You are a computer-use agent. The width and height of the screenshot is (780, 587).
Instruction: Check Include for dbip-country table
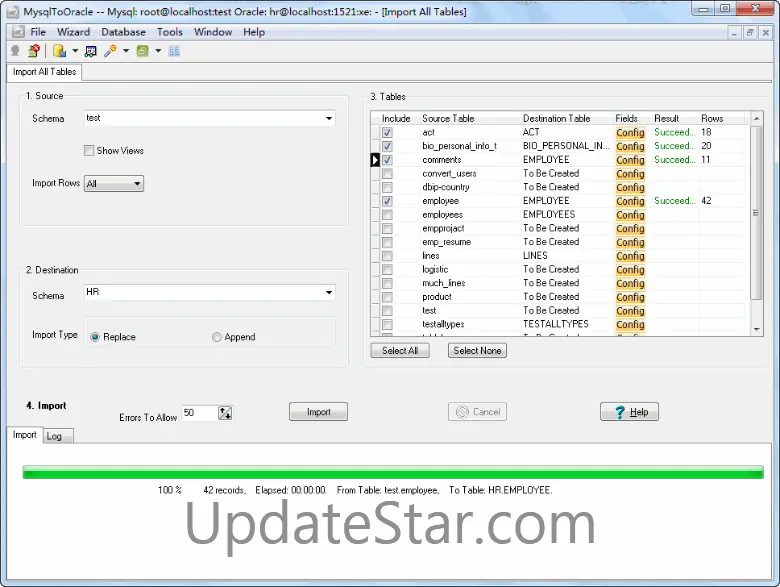387,187
